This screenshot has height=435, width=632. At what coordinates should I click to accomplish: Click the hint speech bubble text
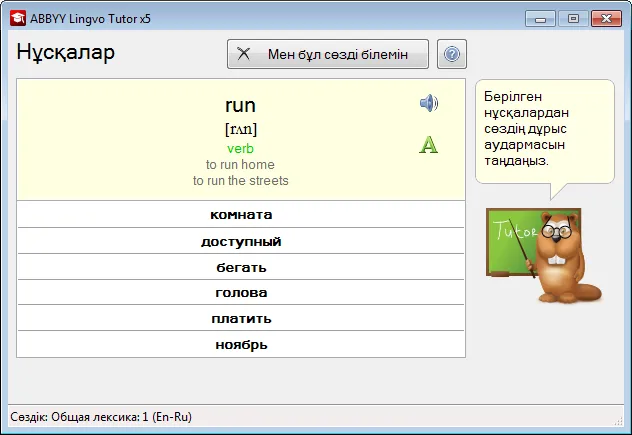[526, 129]
